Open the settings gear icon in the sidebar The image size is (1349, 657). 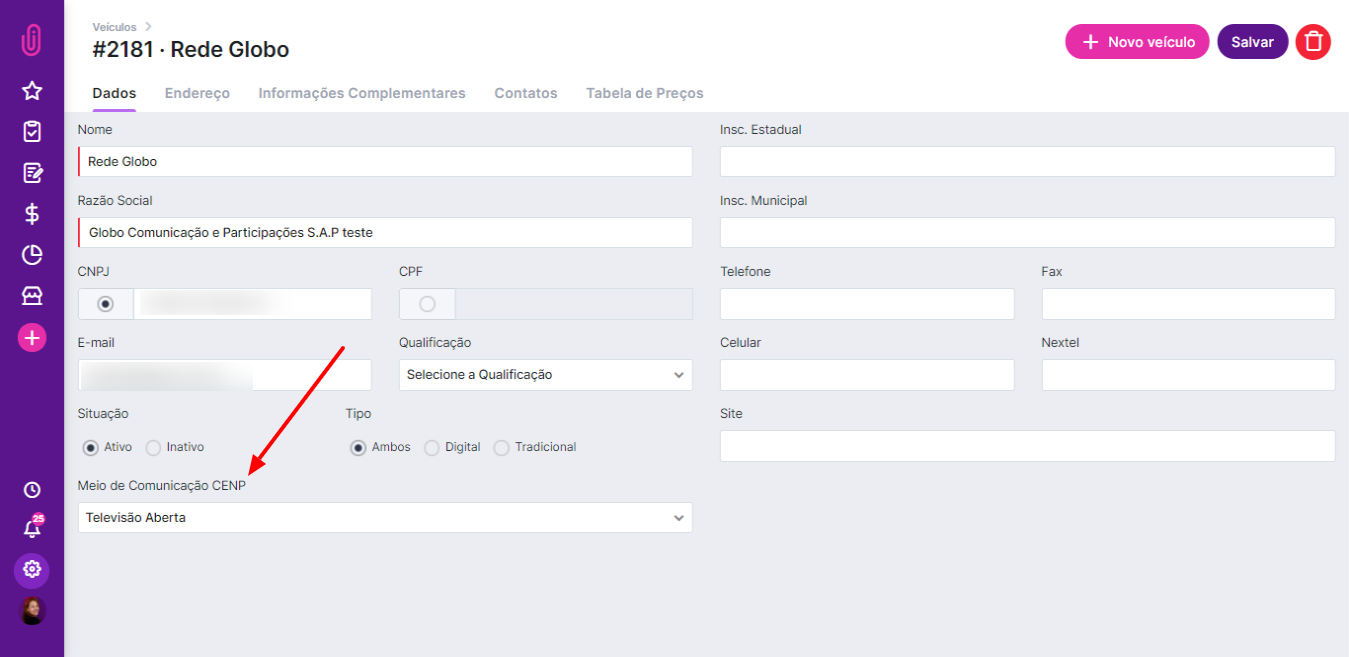(x=32, y=570)
